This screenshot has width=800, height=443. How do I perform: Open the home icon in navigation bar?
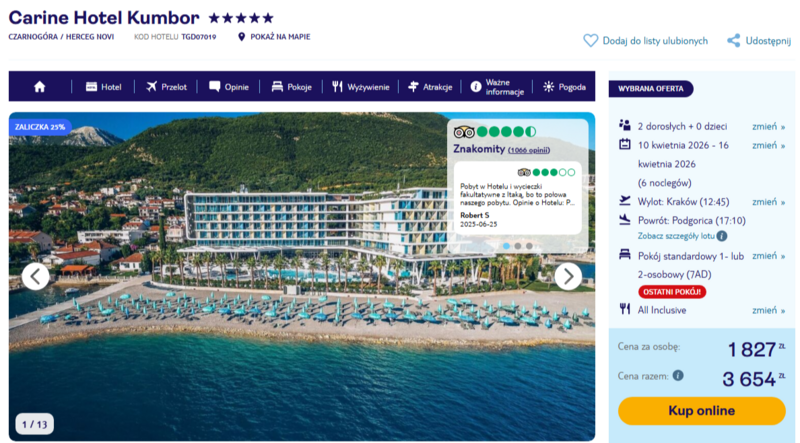40,87
